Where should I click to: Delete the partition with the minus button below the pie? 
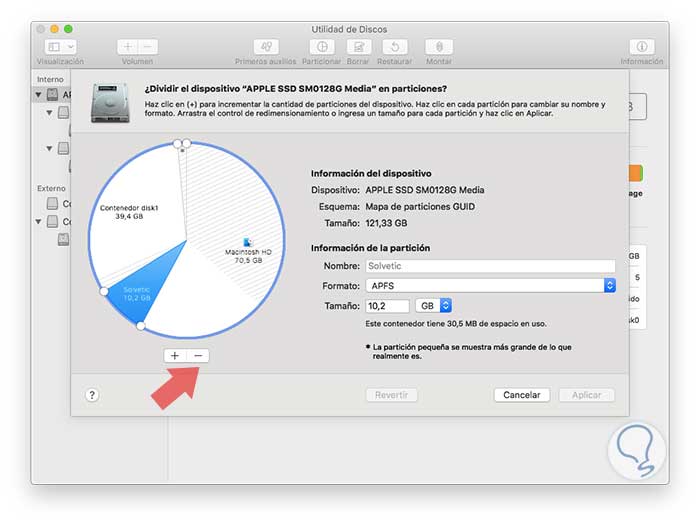click(x=198, y=356)
